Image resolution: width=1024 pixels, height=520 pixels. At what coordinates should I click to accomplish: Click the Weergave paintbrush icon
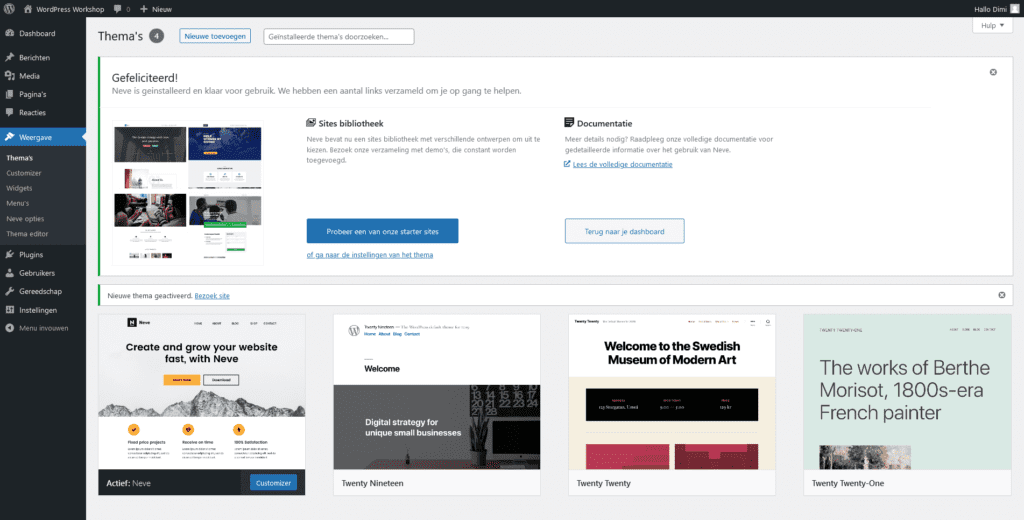click(x=10, y=137)
